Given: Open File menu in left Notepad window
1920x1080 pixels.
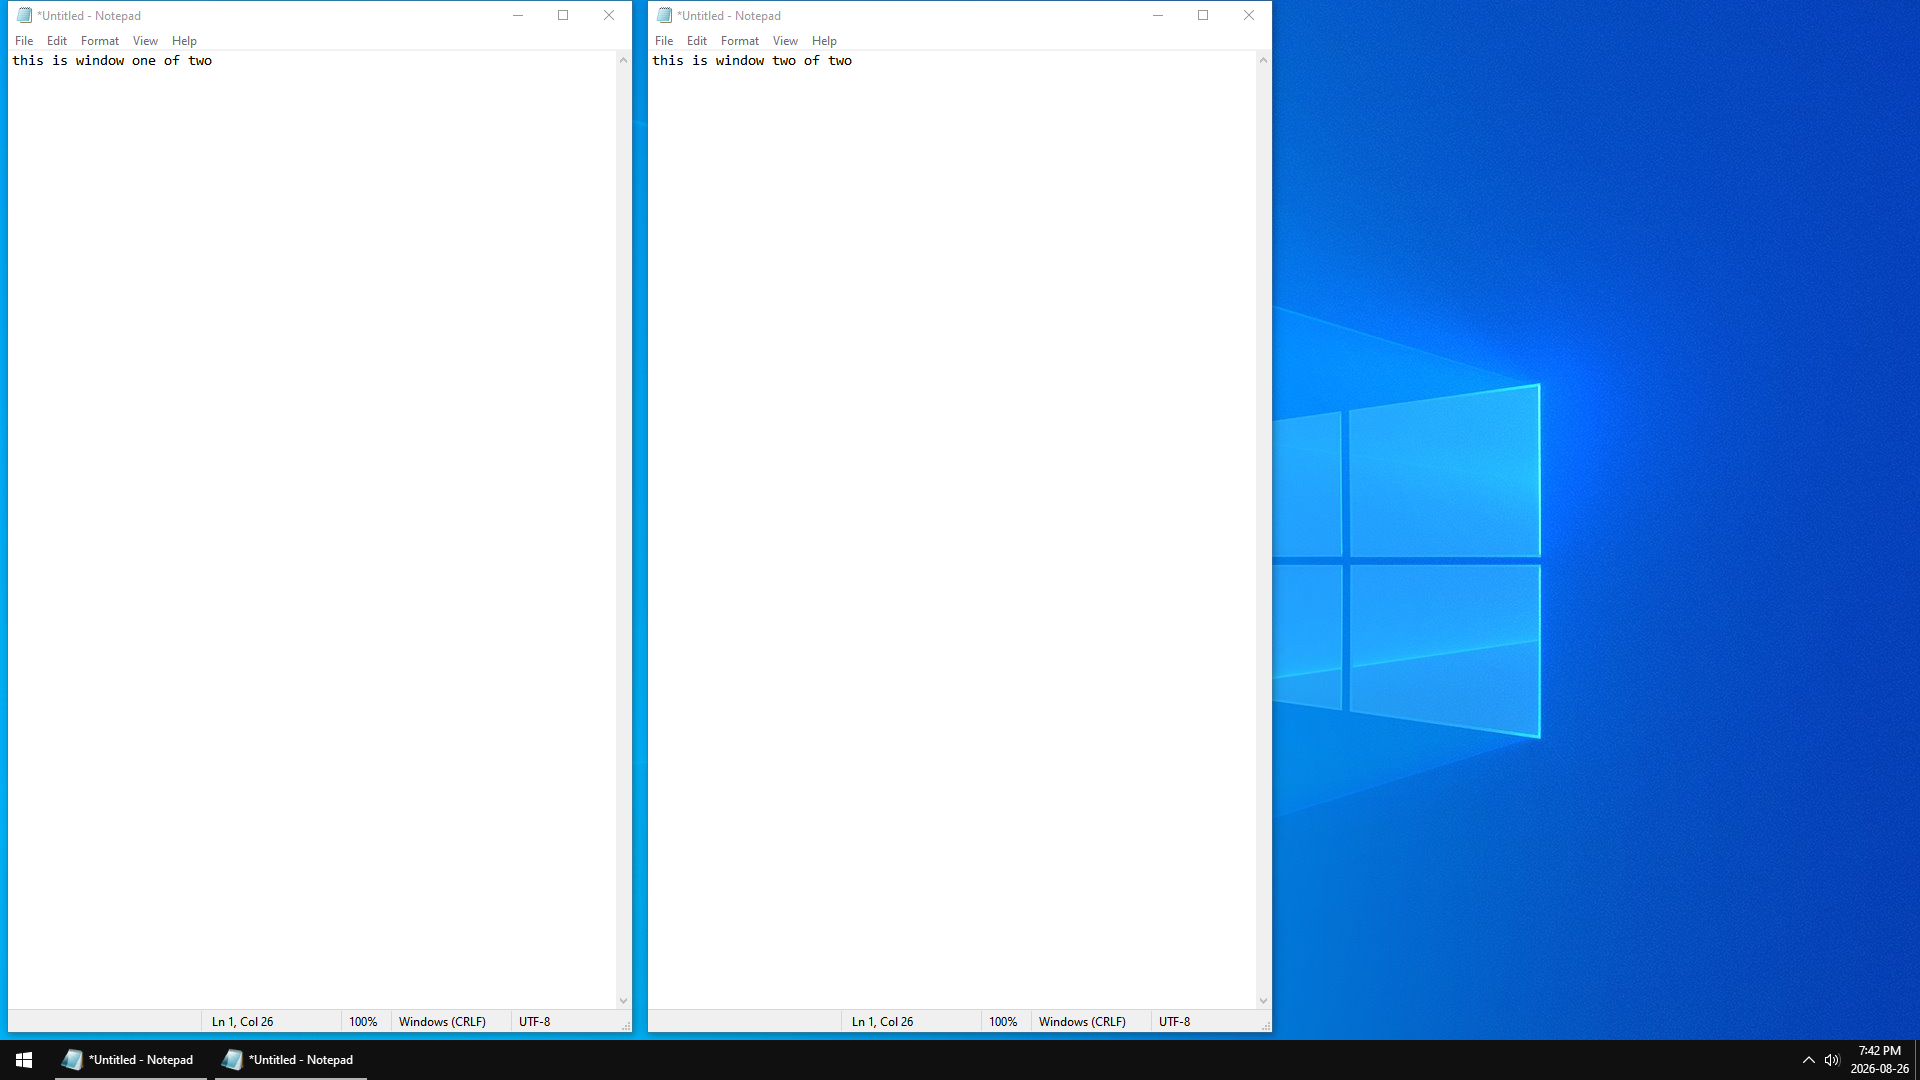Looking at the screenshot, I should coord(24,41).
